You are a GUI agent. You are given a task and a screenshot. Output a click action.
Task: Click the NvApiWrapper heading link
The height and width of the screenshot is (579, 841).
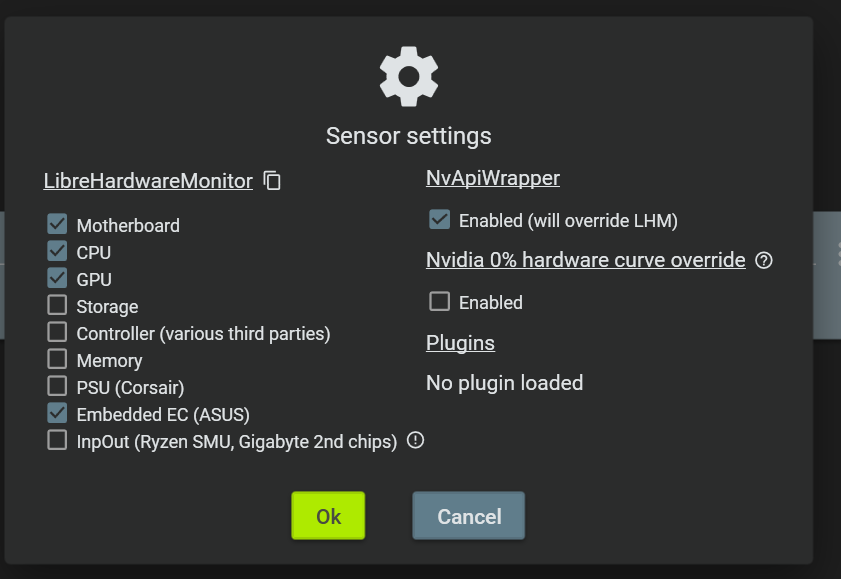click(x=492, y=178)
